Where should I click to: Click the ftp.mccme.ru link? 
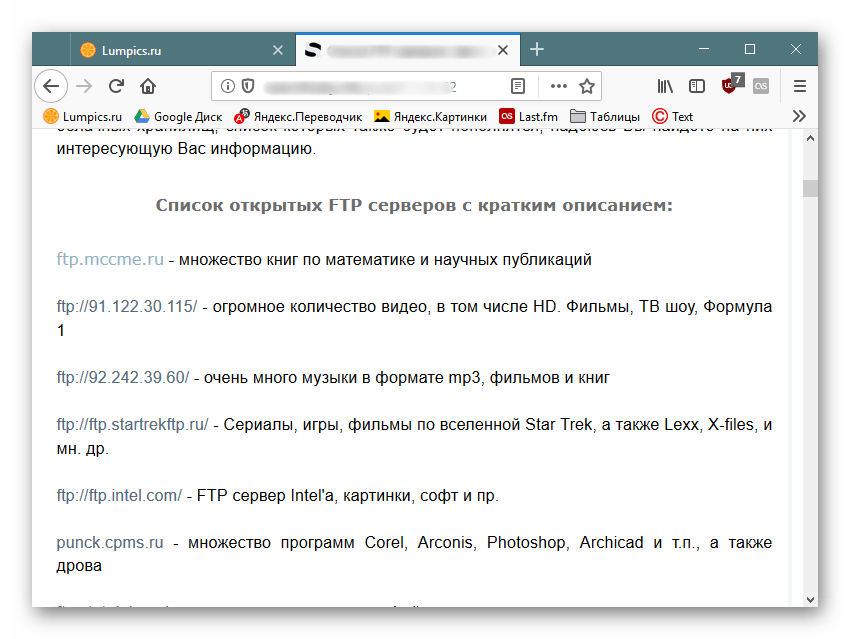click(x=110, y=260)
